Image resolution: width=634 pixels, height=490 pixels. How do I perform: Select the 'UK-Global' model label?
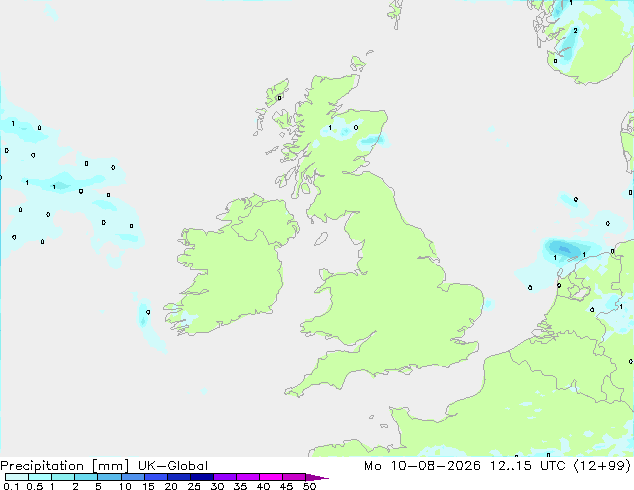pyautogui.click(x=173, y=466)
